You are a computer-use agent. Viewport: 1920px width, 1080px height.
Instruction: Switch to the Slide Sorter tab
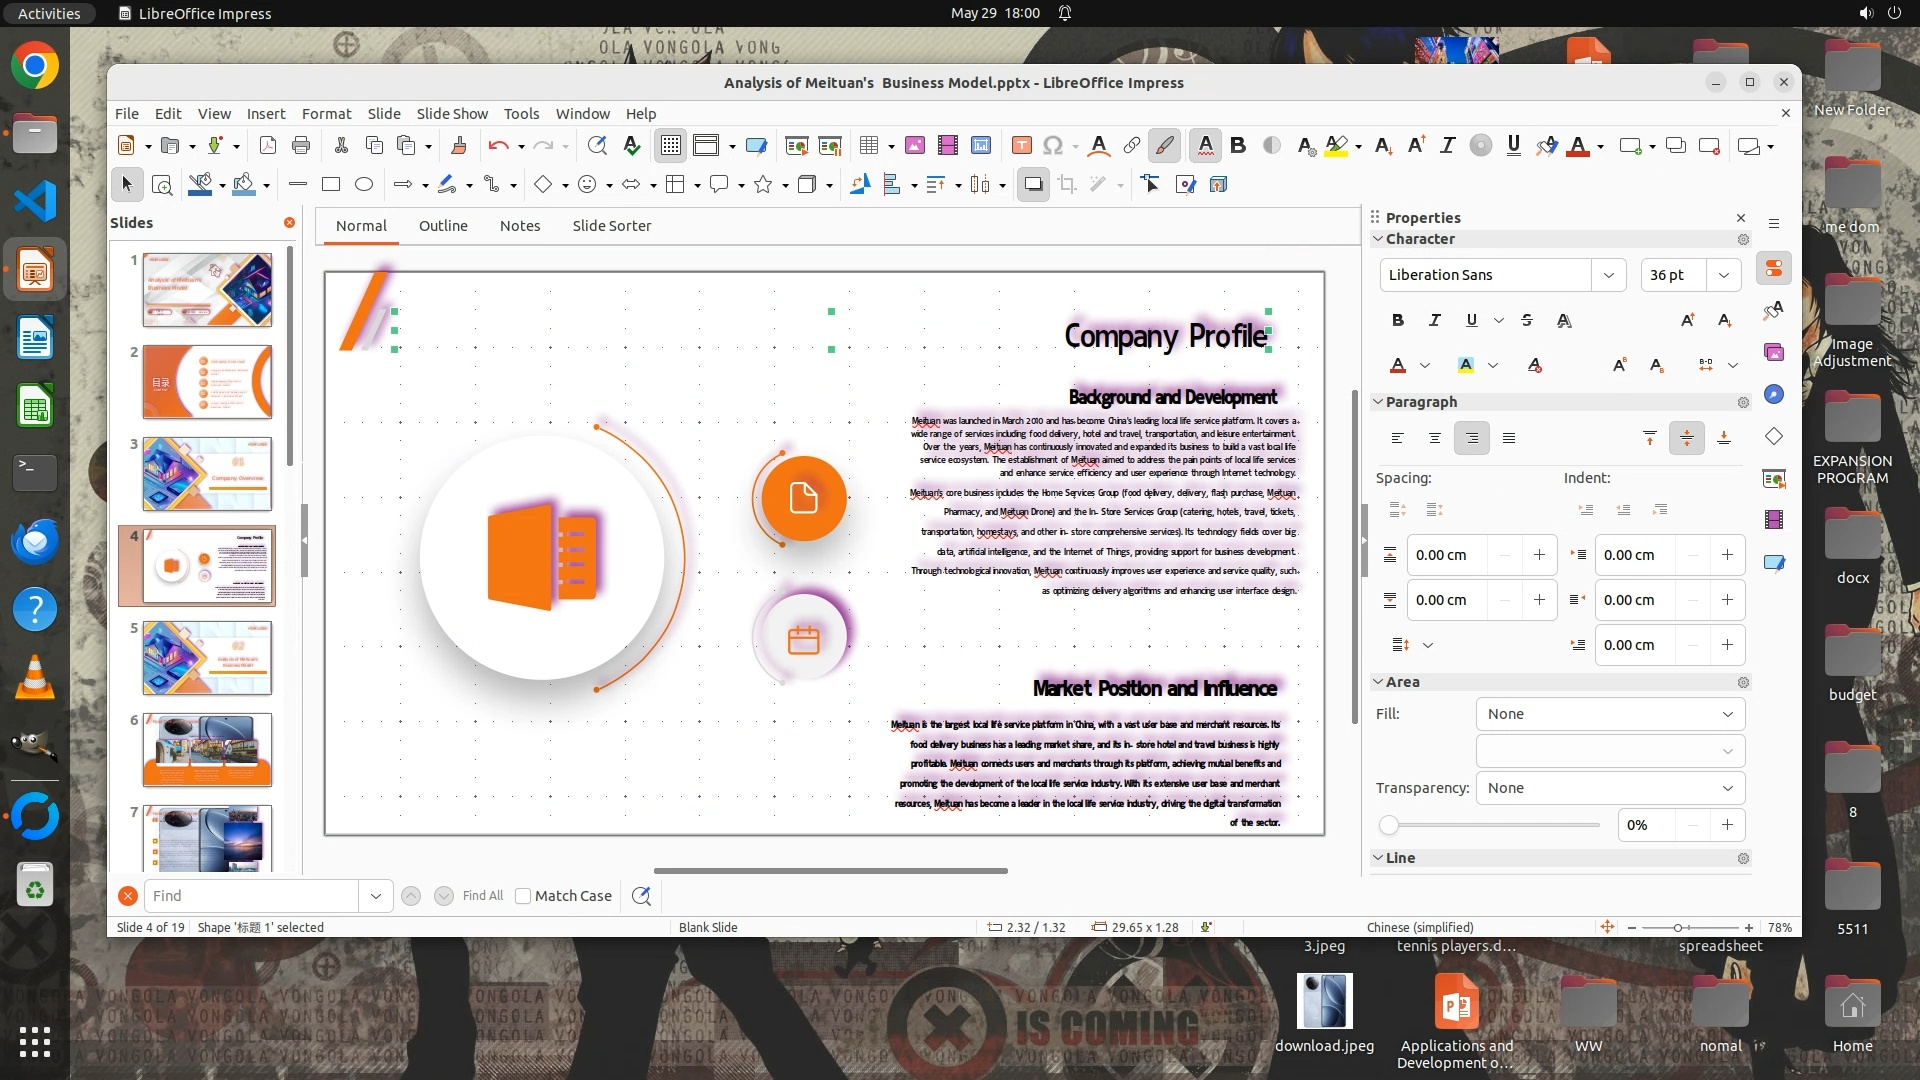pos(611,226)
